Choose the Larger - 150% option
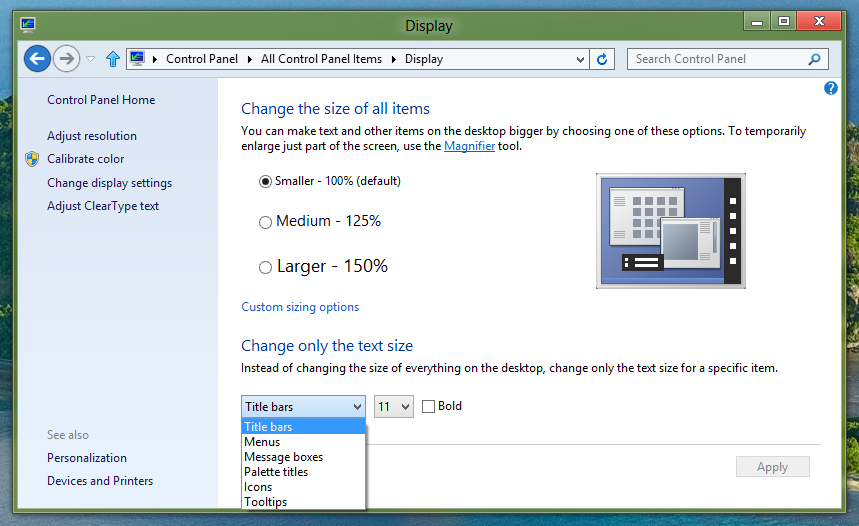This screenshot has width=859, height=526. [265, 267]
